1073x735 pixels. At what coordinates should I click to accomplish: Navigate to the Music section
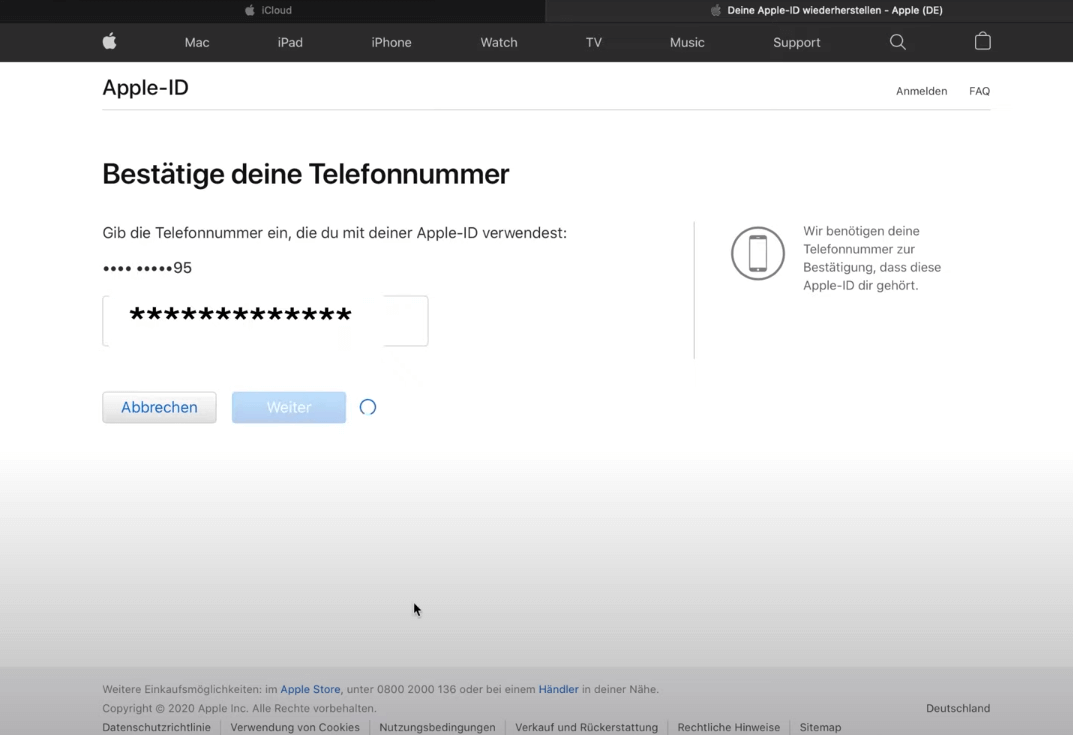click(x=687, y=42)
